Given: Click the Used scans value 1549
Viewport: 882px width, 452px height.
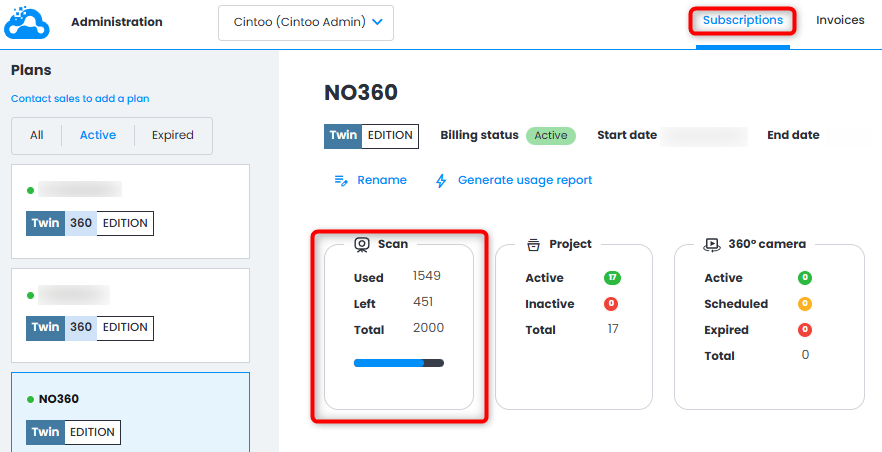Looking at the screenshot, I should (x=426, y=276).
